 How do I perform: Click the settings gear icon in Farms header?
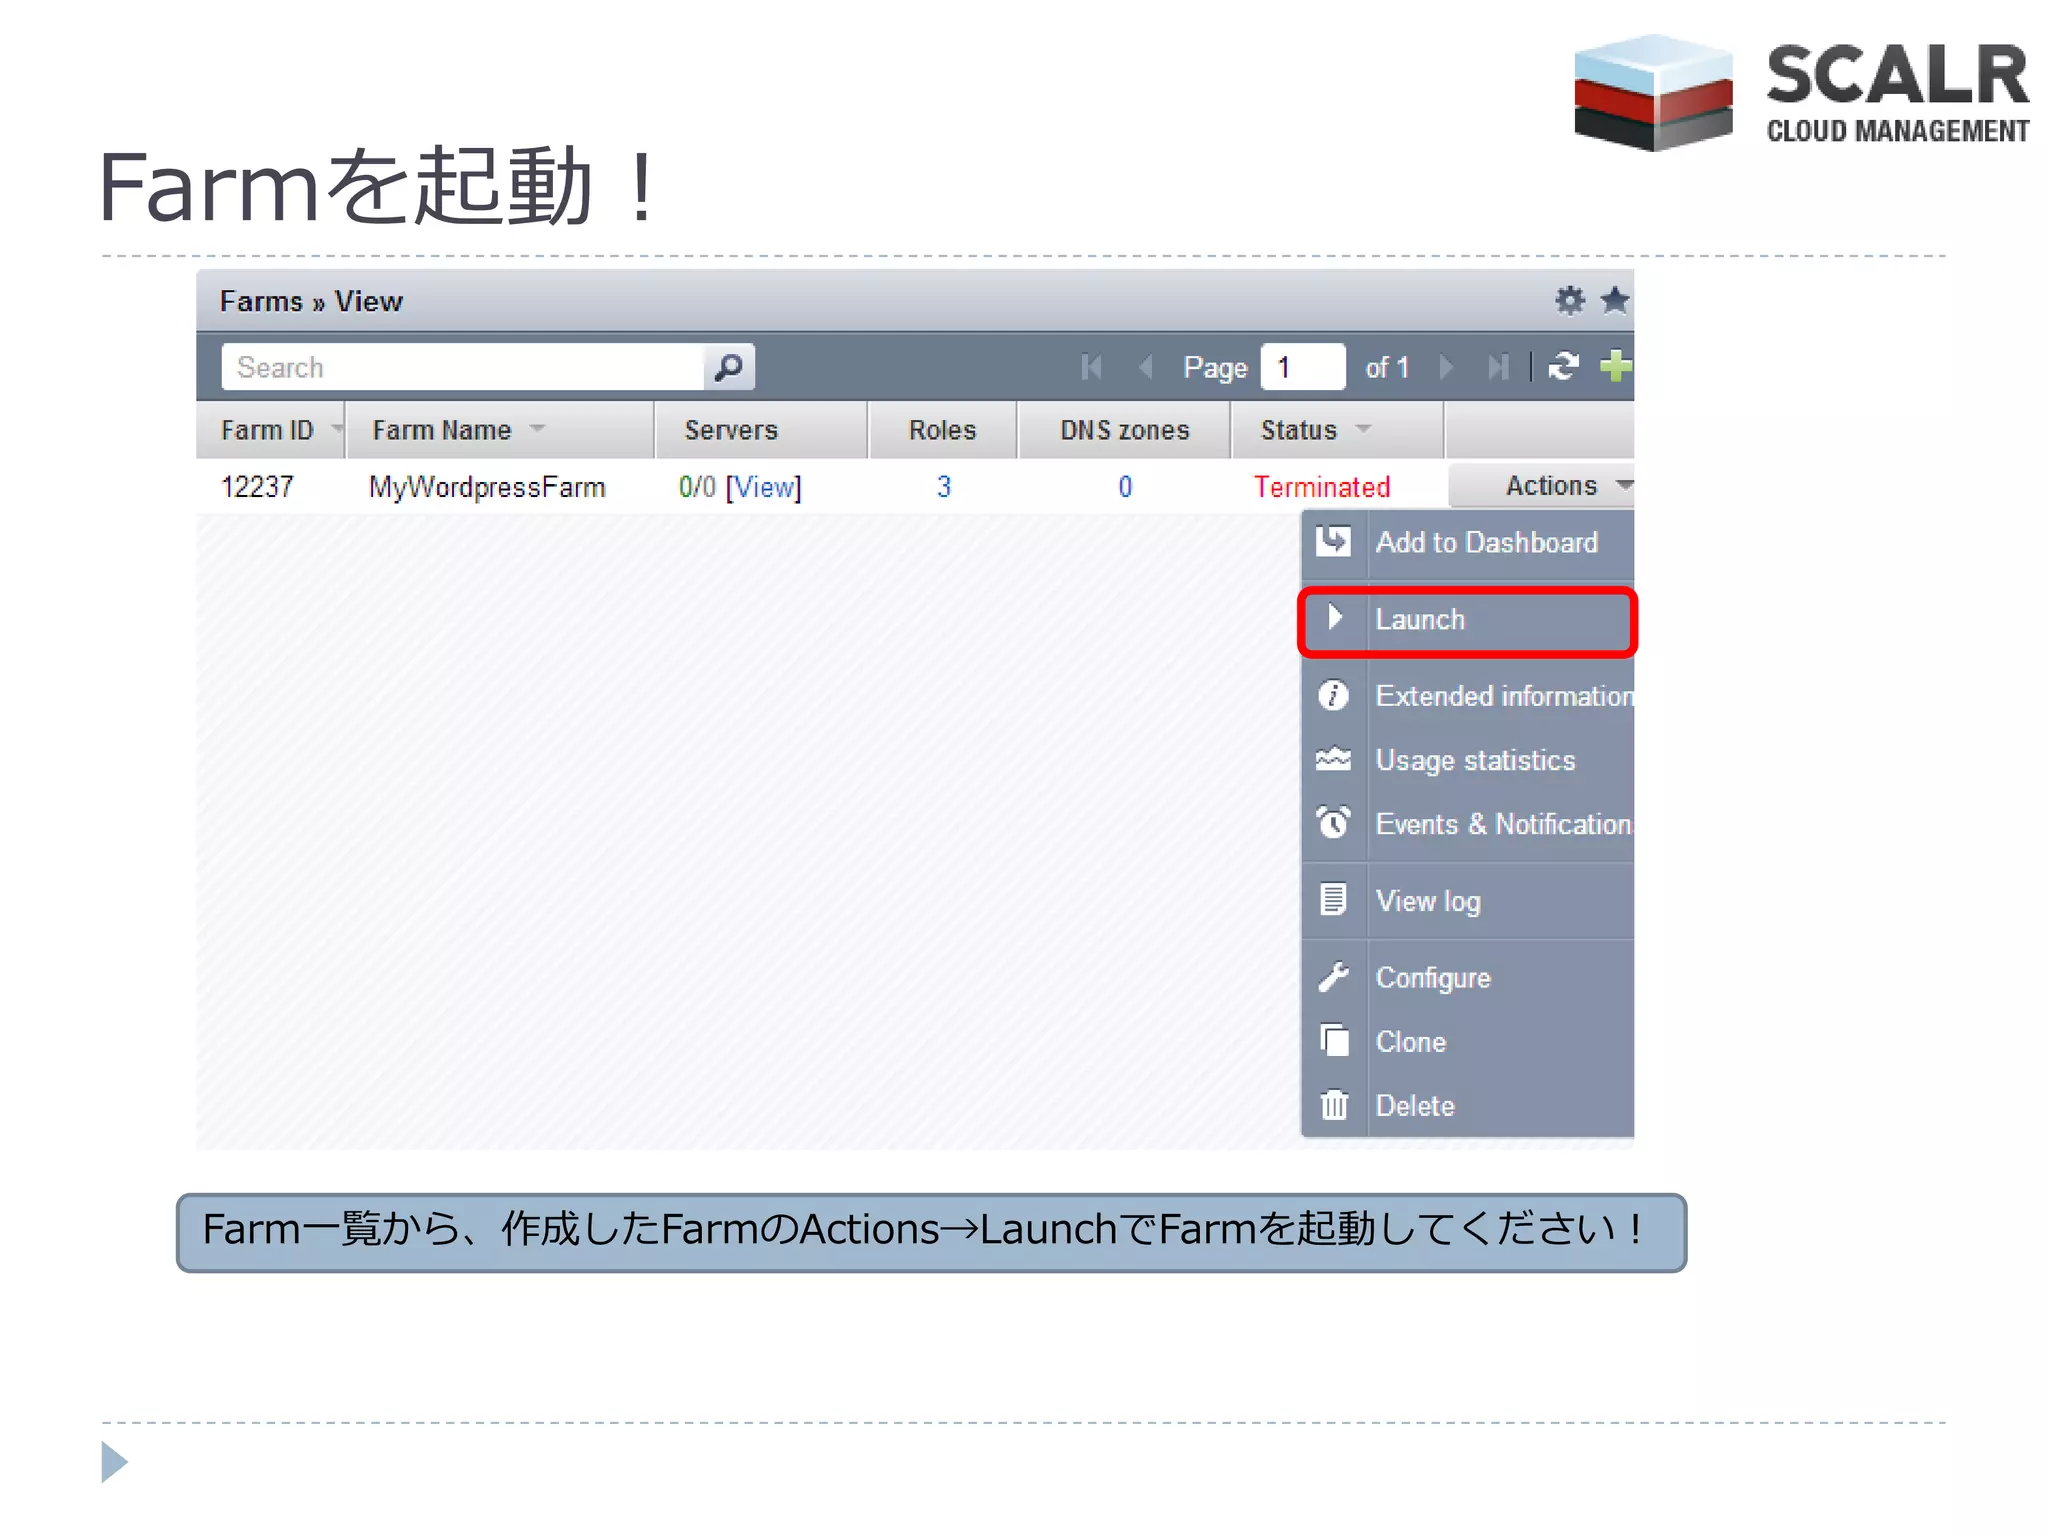point(1569,300)
